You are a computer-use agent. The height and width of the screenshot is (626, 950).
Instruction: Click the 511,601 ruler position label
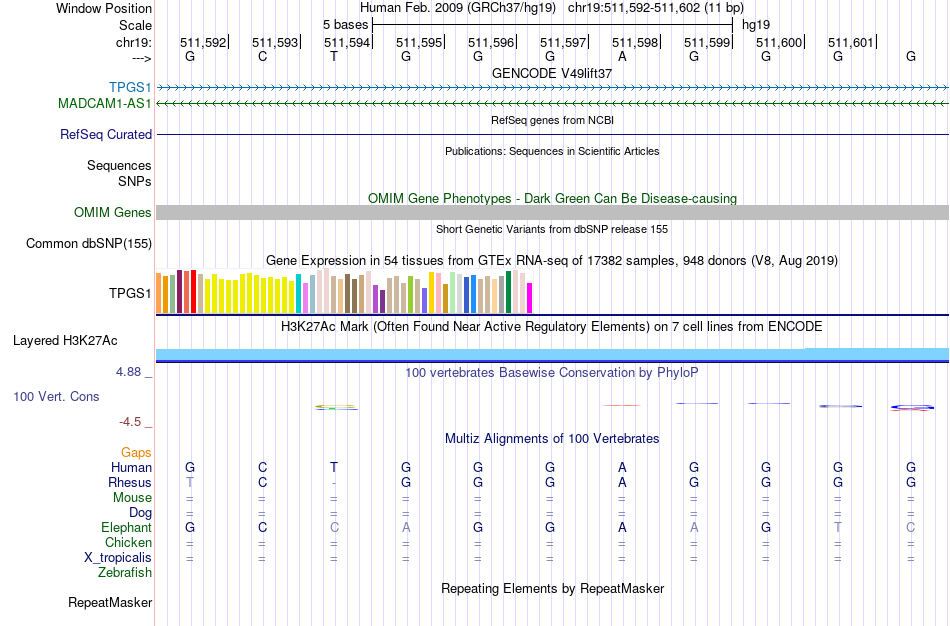(x=851, y=42)
